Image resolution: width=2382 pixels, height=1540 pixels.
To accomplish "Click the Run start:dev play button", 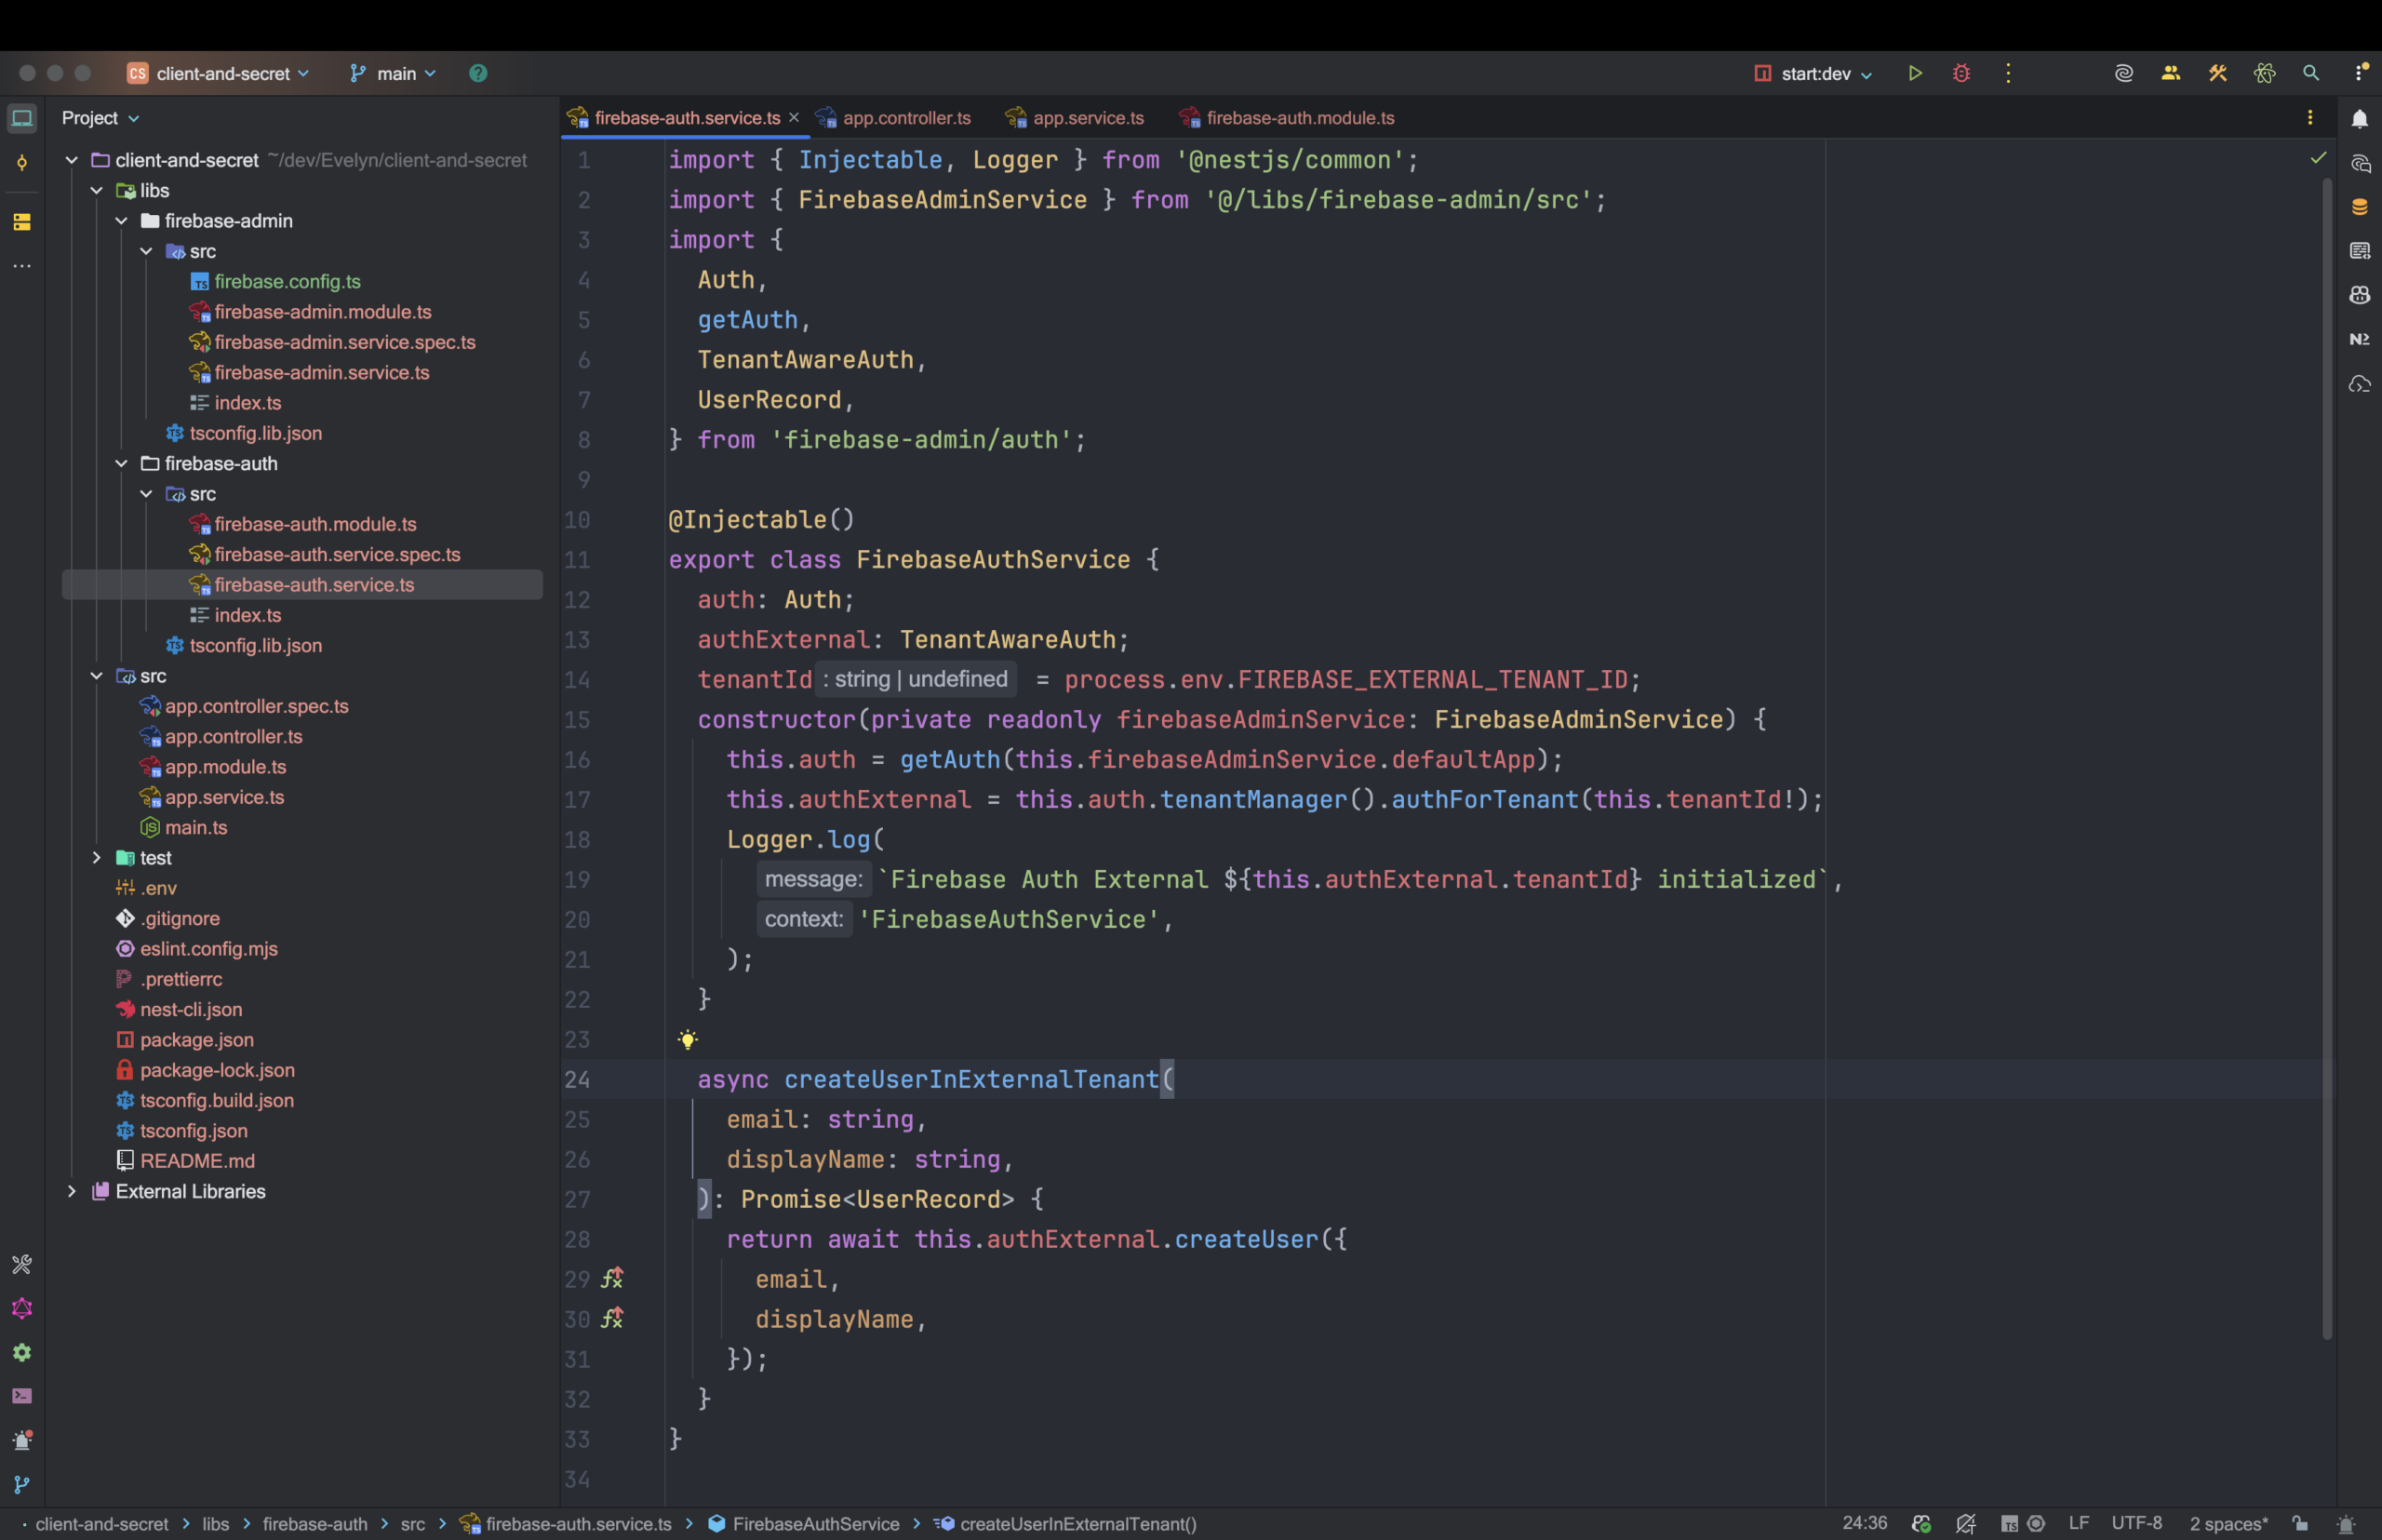I will pos(1914,73).
